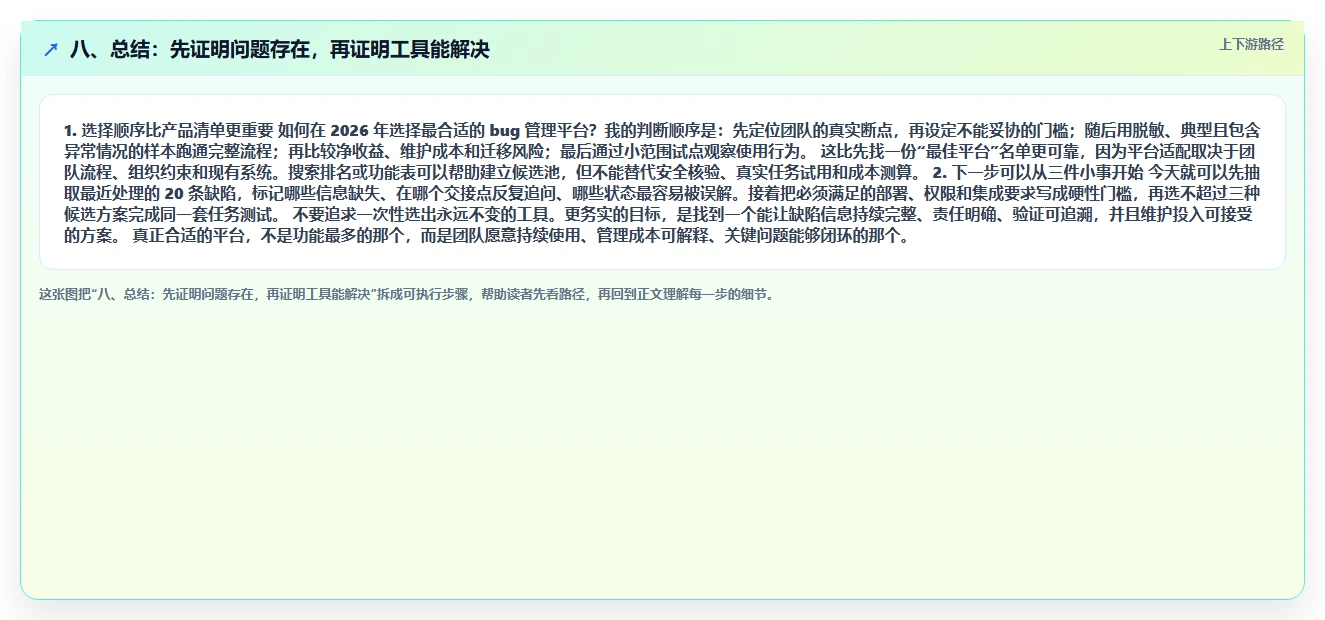This screenshot has height=620, width=1325.
Task: Click the caption 这张图把“八、总结...拆成可执行步骤
Action: 407,295
